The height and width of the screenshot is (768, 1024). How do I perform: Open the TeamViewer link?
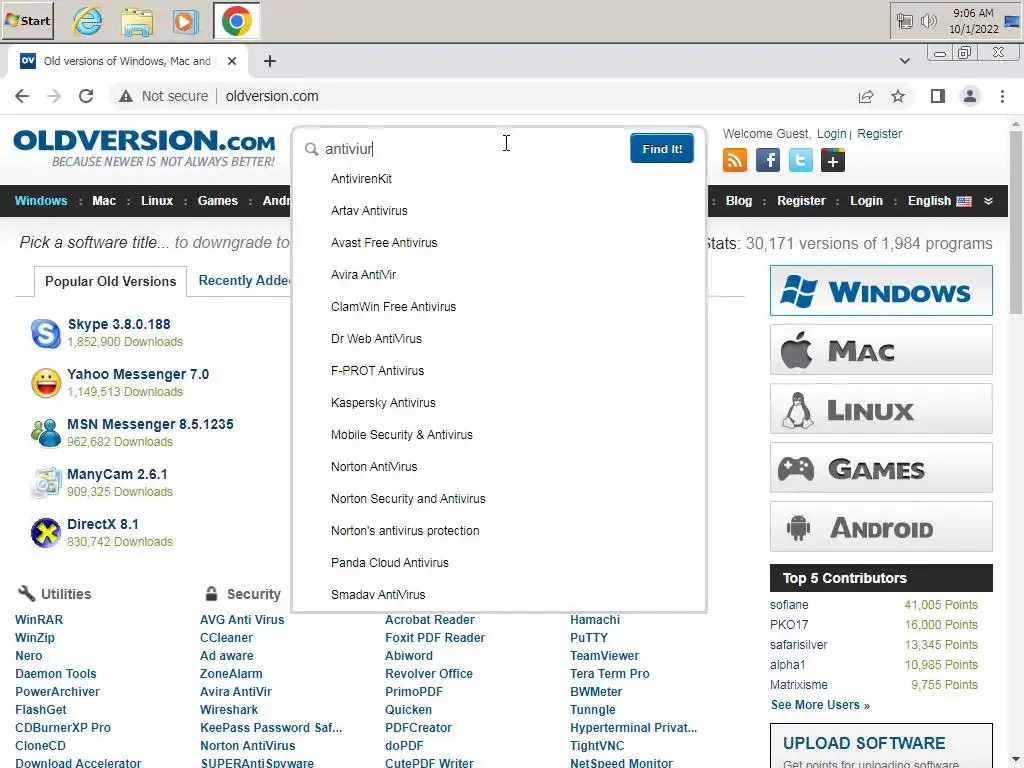click(604, 656)
